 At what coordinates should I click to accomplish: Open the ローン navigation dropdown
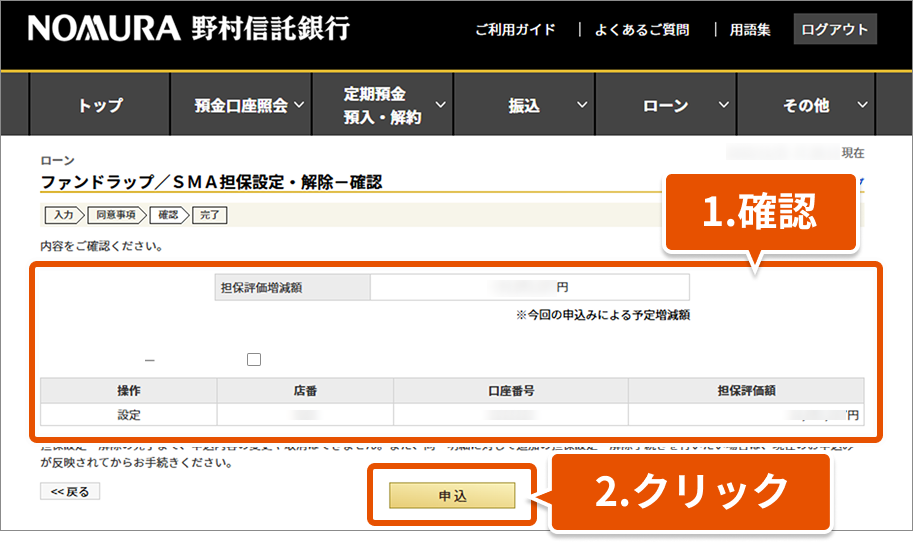677,105
